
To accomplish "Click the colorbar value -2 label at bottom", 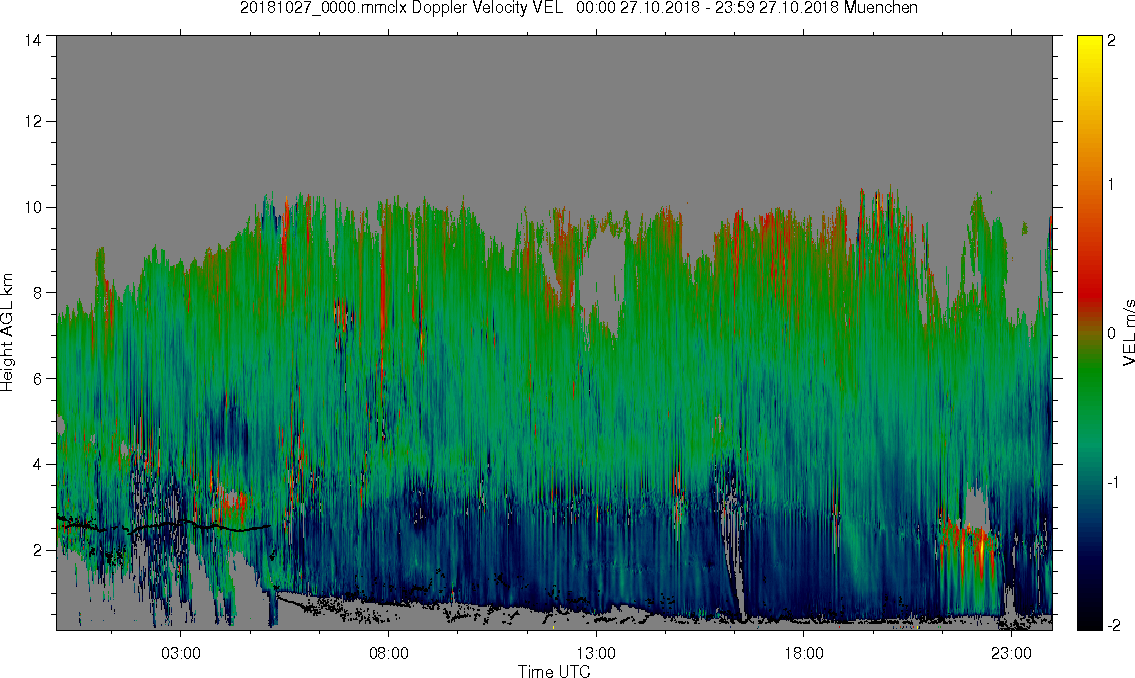I will (x=1113, y=625).
